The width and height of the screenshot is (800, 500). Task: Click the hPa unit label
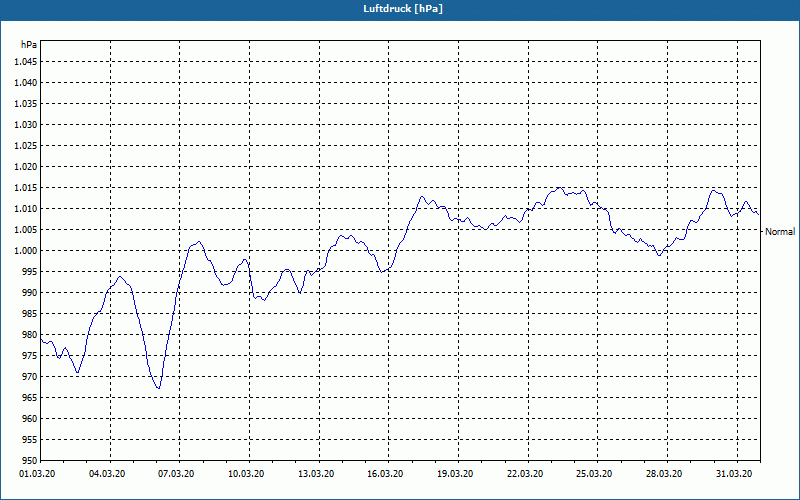(x=29, y=44)
